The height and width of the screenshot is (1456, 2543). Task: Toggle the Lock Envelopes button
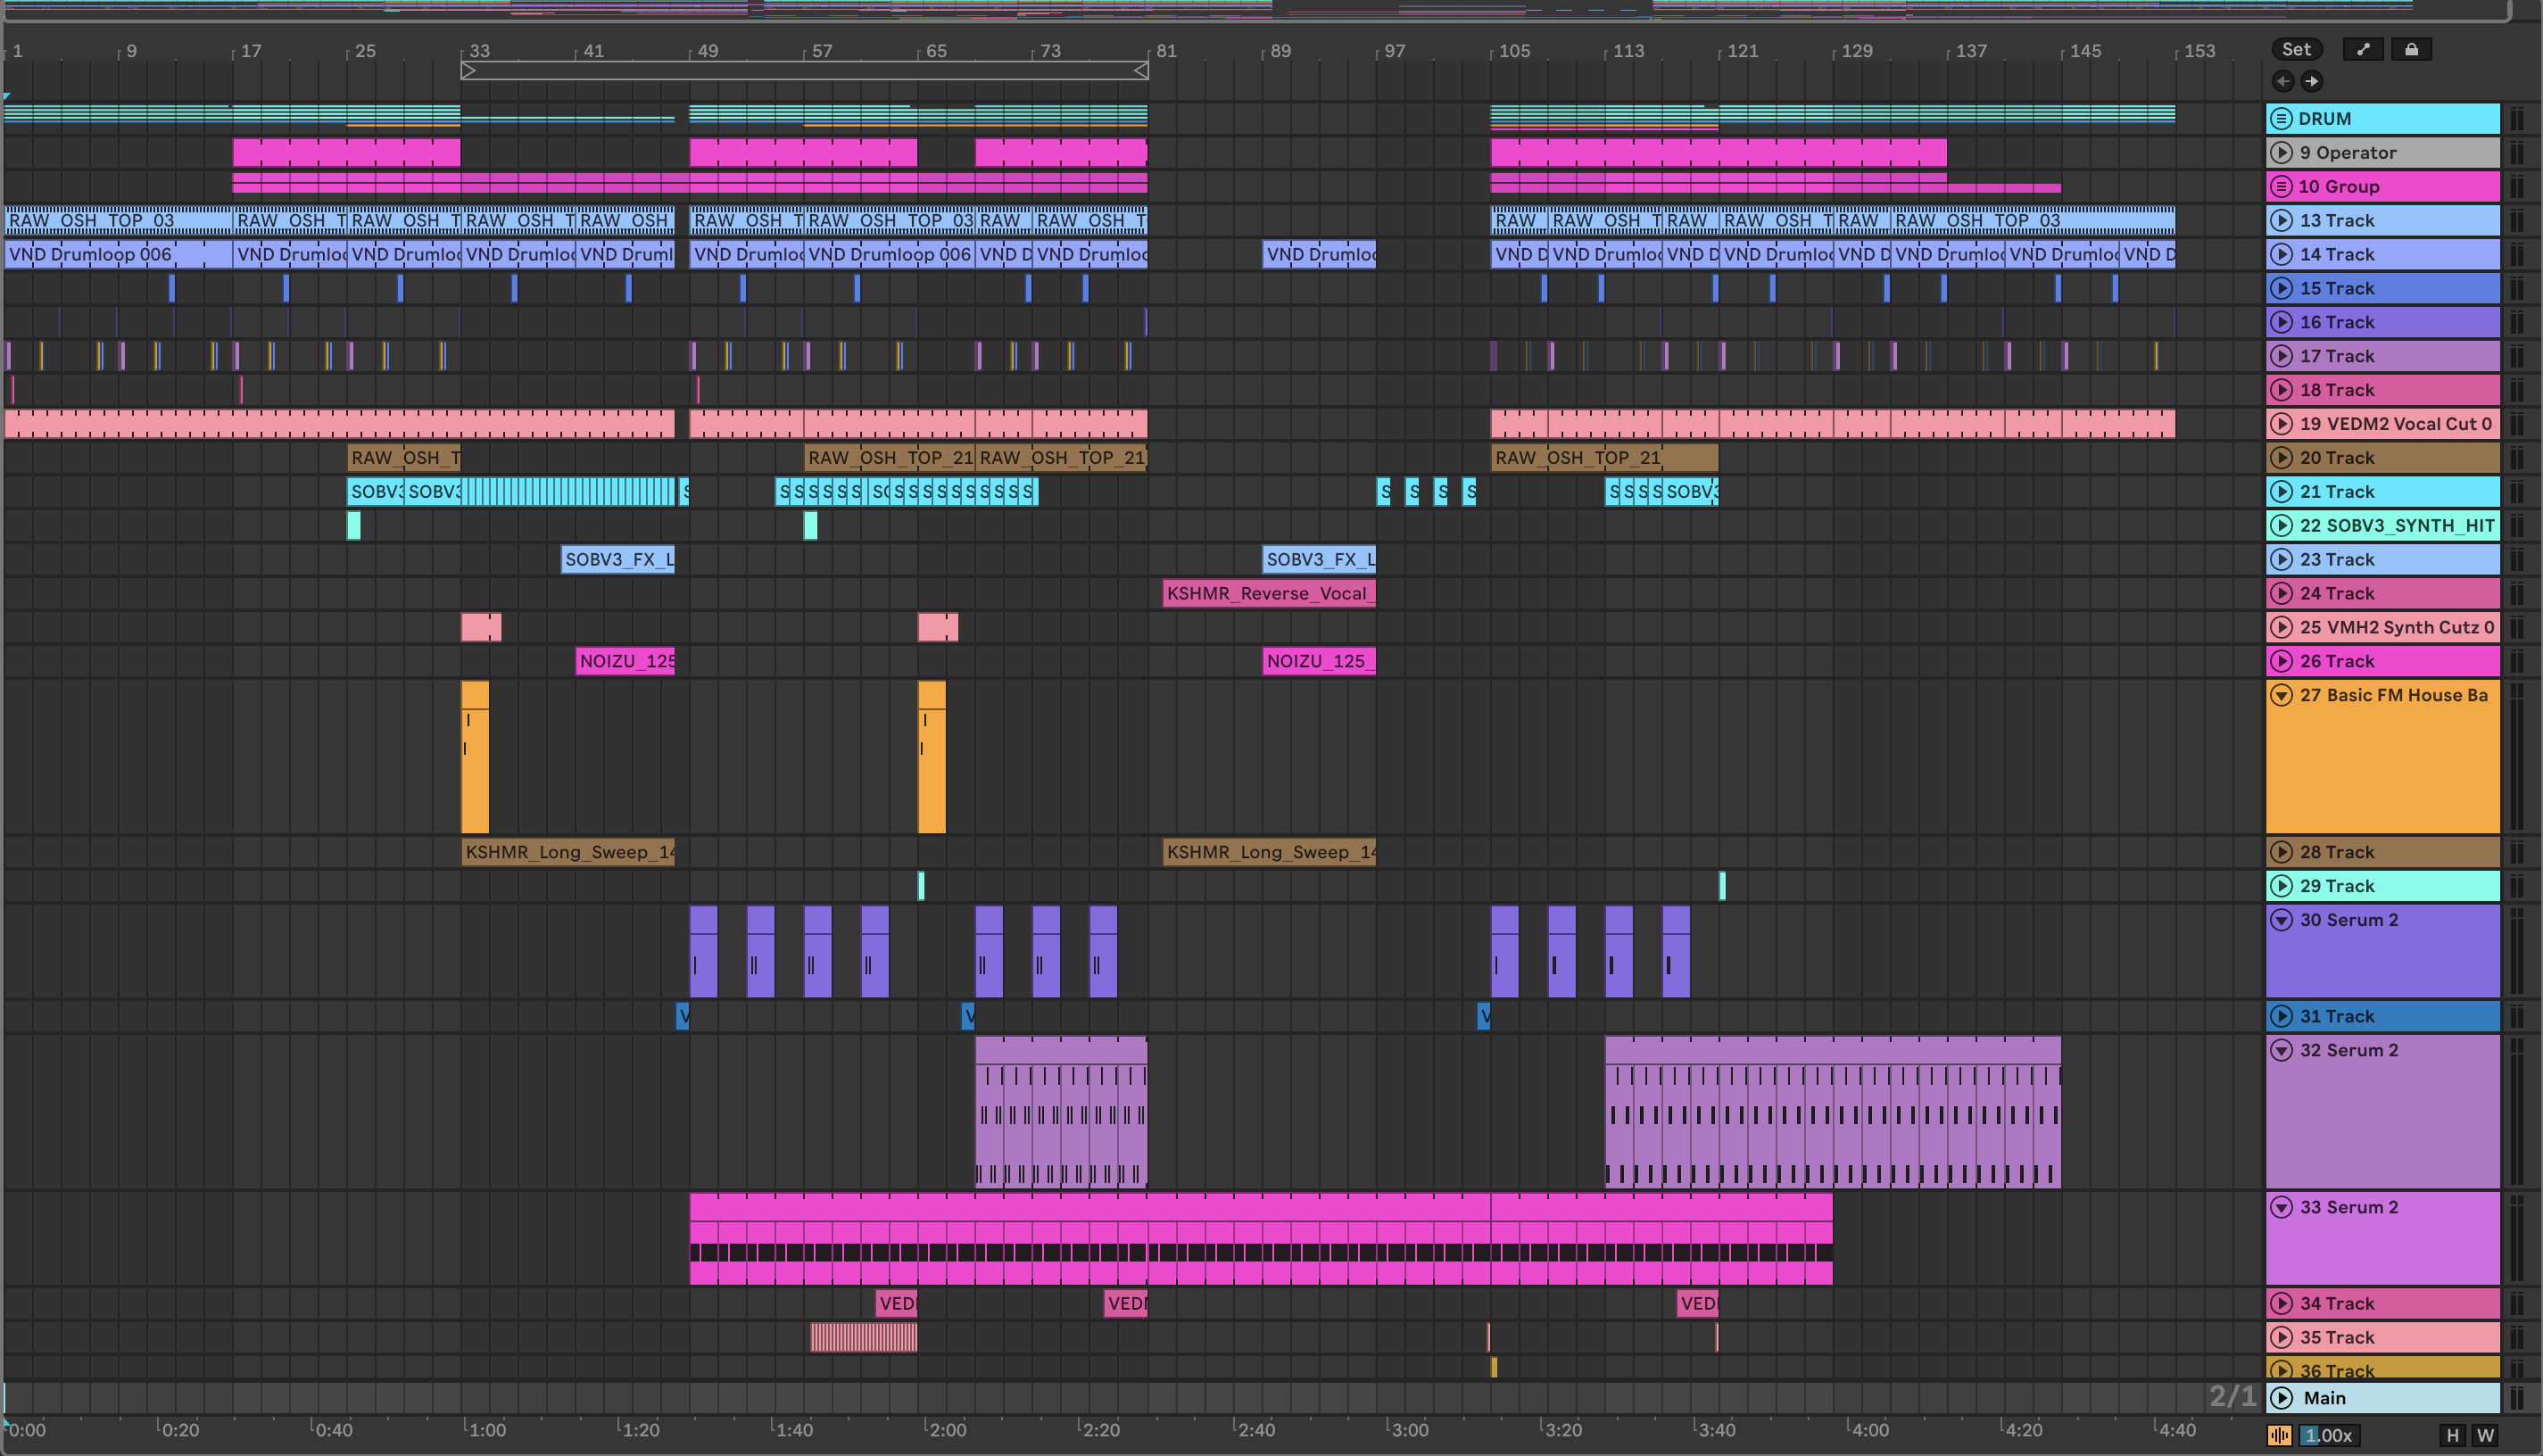(2411, 49)
